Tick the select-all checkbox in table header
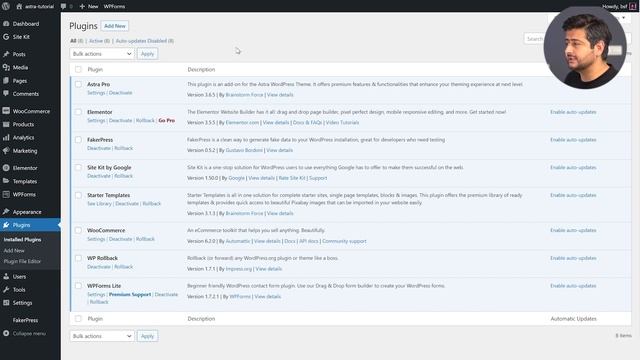Image resolution: width=640 pixels, height=360 pixels. 78,69
